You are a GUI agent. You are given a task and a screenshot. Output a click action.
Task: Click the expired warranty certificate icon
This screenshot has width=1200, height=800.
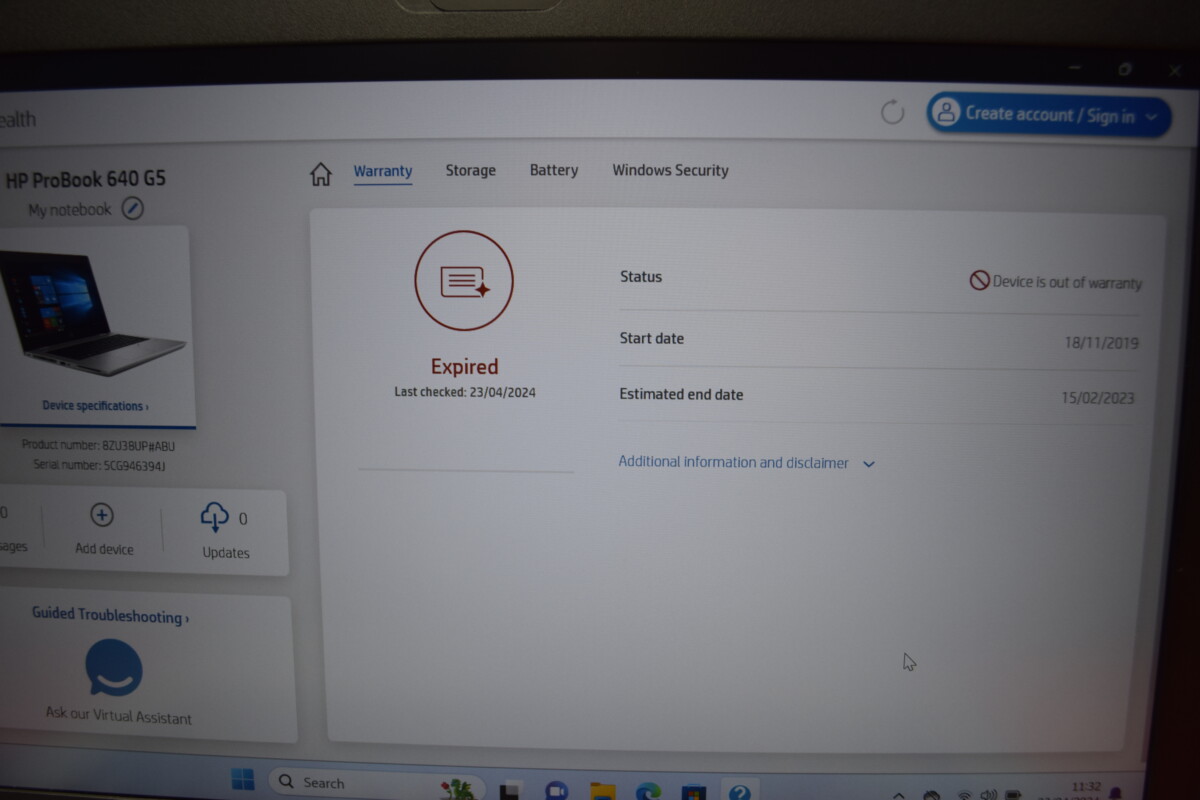[x=464, y=281]
